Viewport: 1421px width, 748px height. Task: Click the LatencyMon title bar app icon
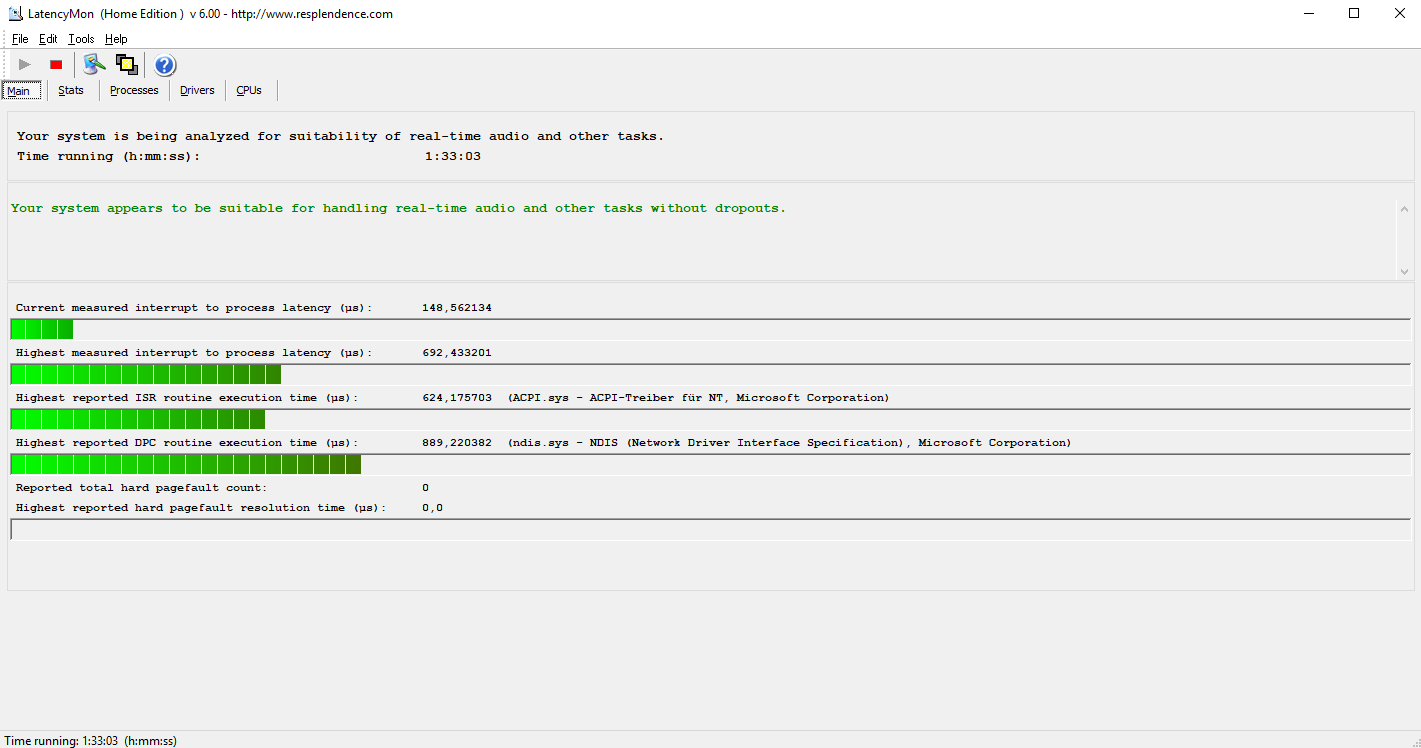click(x=15, y=14)
